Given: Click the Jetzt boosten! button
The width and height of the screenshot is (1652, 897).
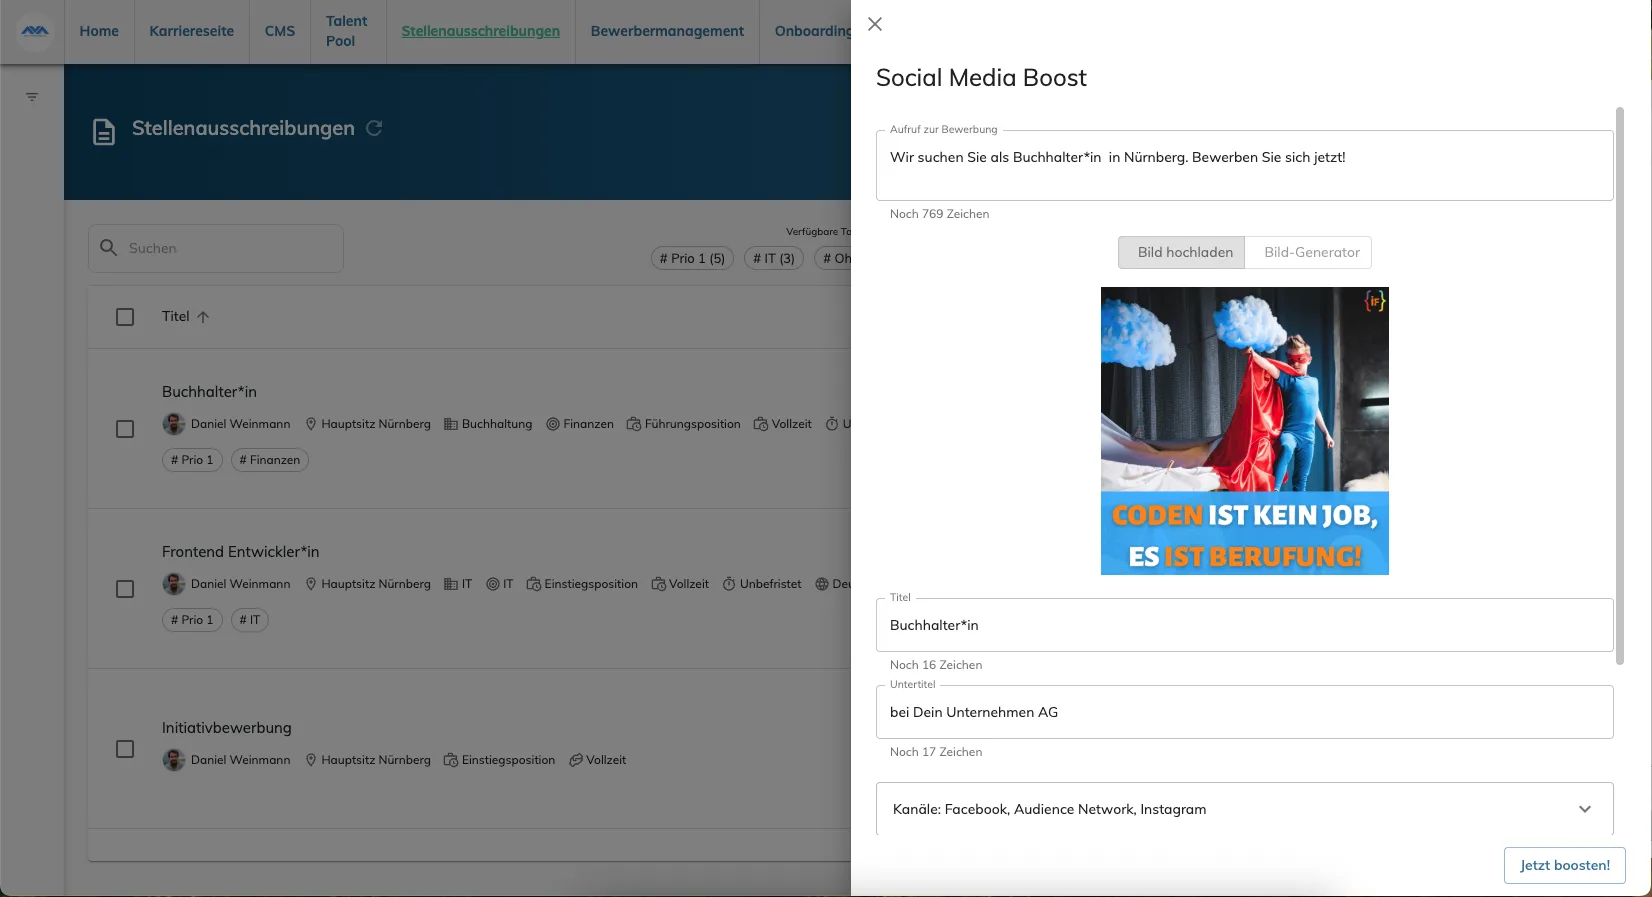Looking at the screenshot, I should (1565, 865).
